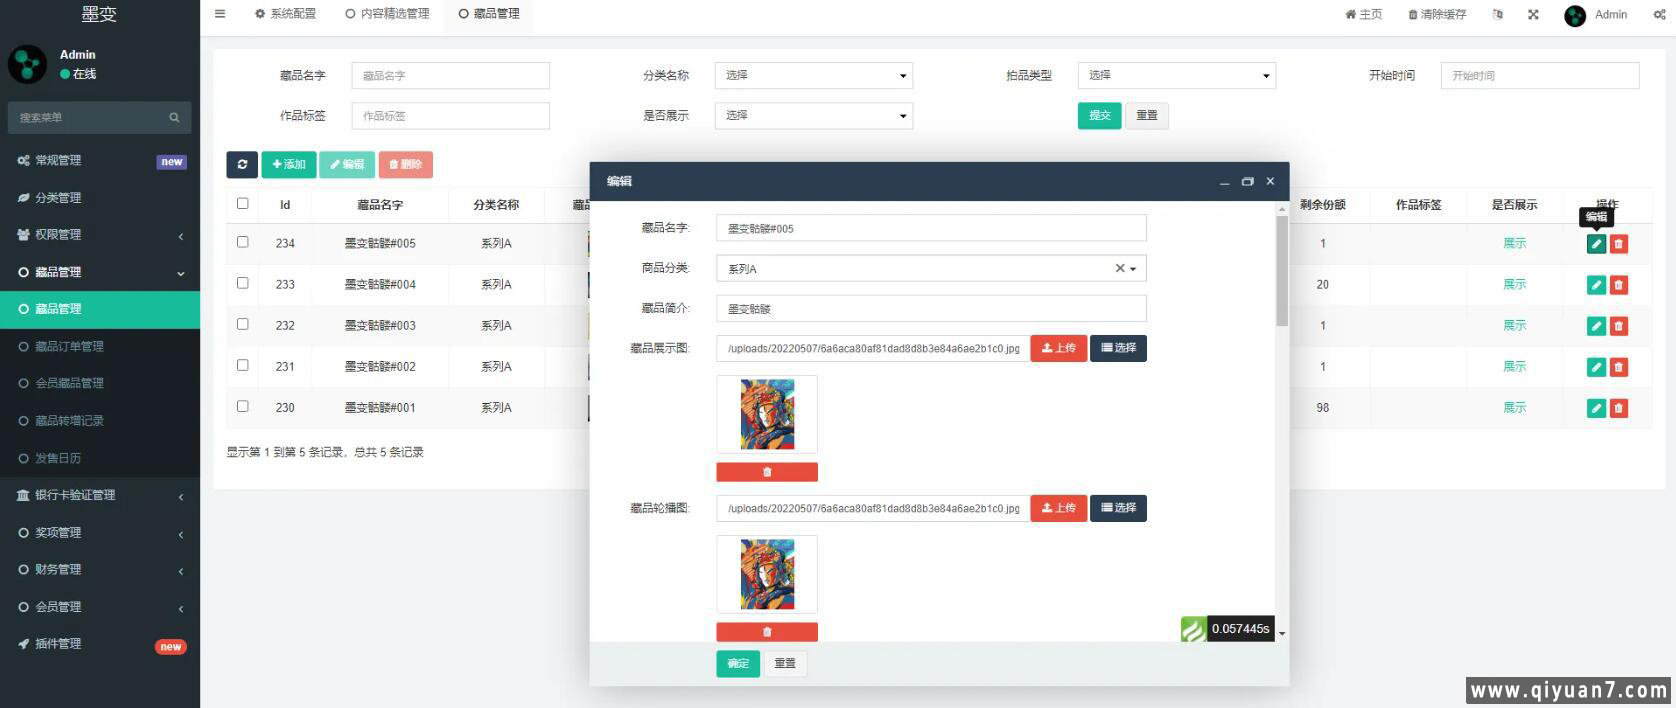Toggle the select-all checkbox in table header
1676x708 pixels.
pyautogui.click(x=243, y=204)
